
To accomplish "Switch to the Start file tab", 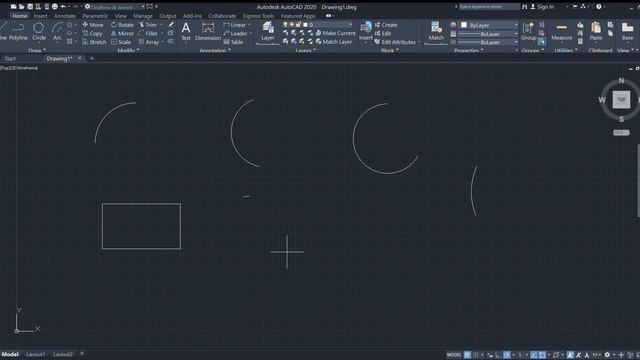I will pos(10,58).
